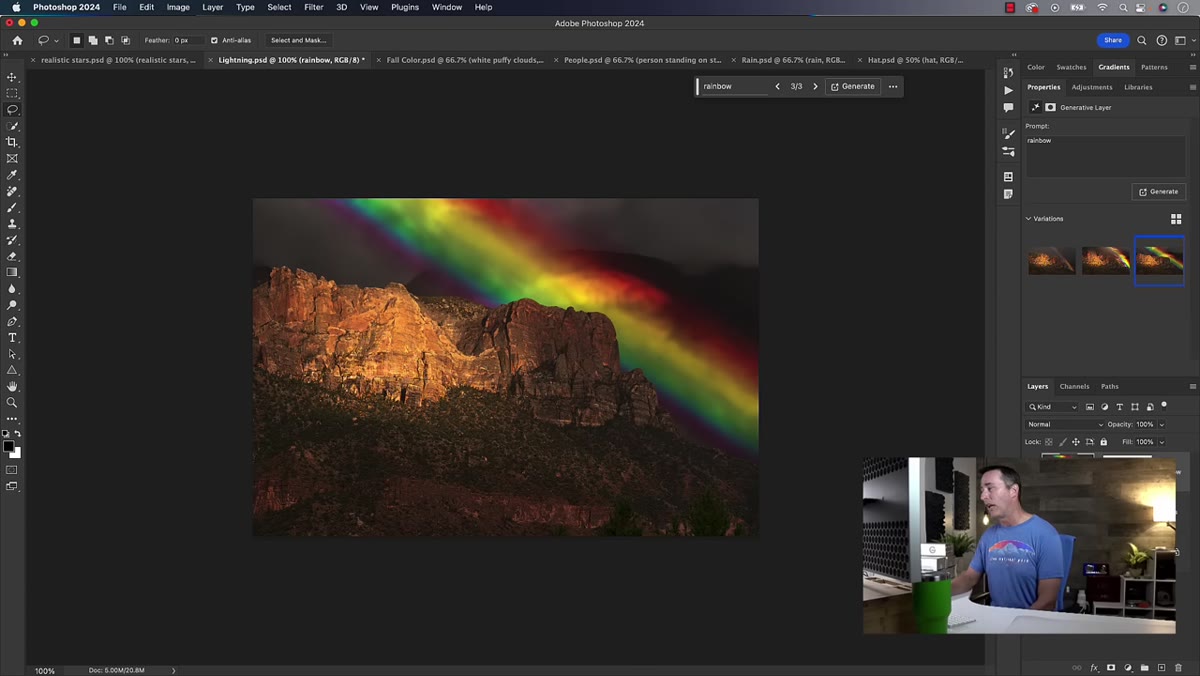
Task: Open the Layer menu
Action: 213,7
